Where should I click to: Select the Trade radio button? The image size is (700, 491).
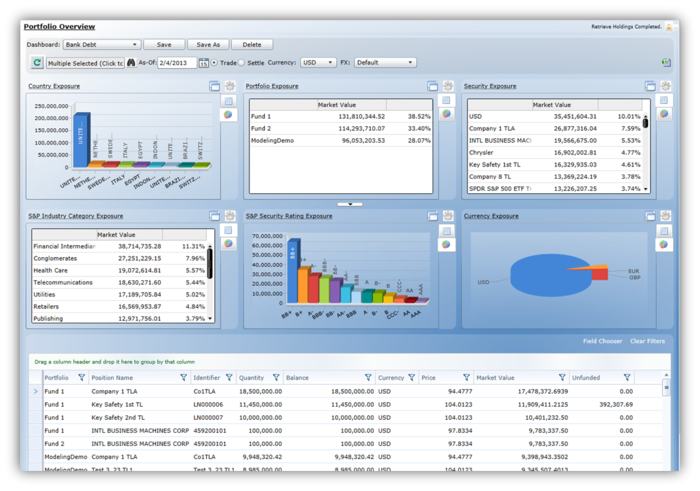click(214, 63)
